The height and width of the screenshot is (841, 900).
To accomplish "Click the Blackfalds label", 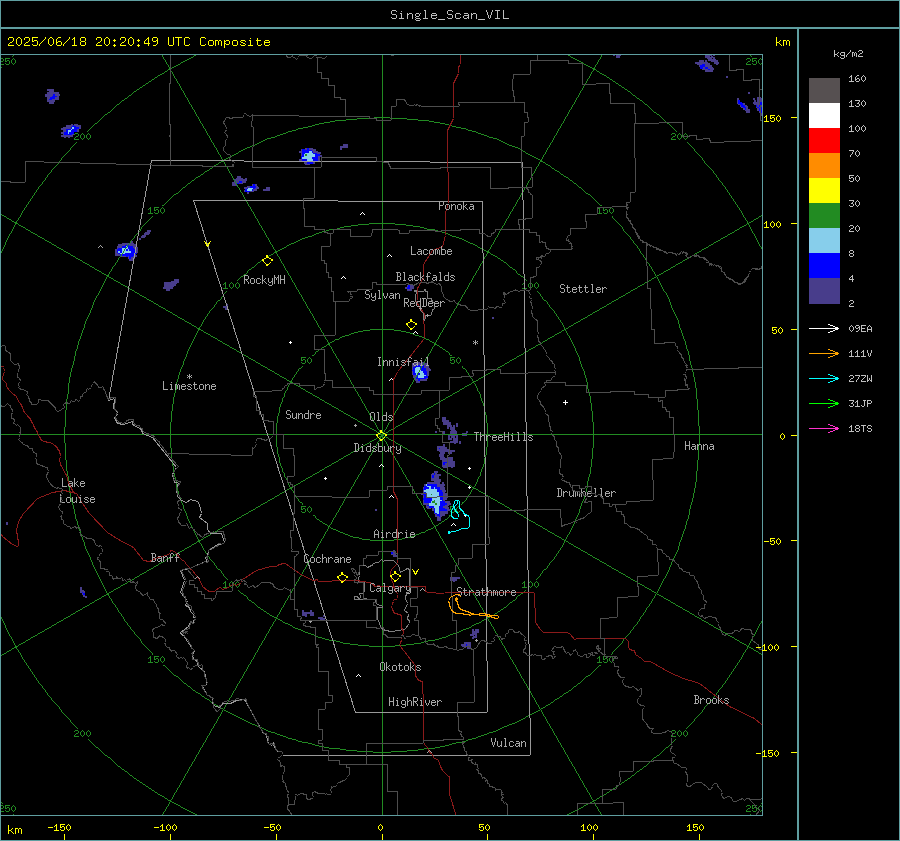I will tap(425, 277).
